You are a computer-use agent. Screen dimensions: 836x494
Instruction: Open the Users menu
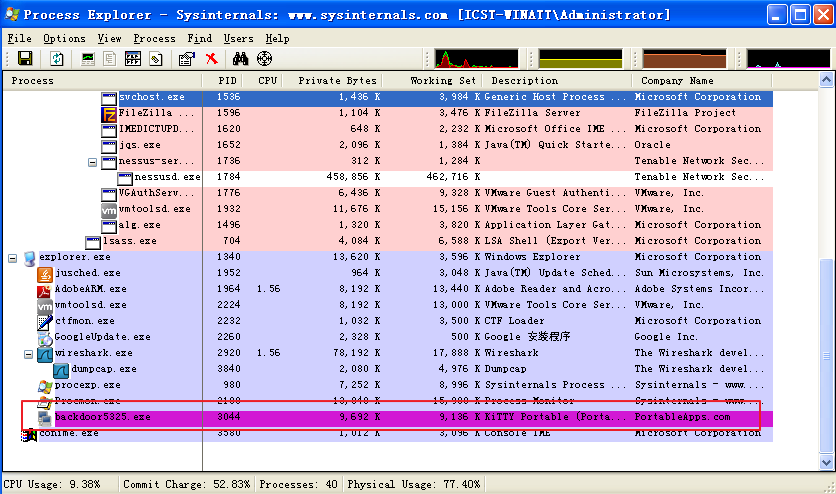[238, 38]
